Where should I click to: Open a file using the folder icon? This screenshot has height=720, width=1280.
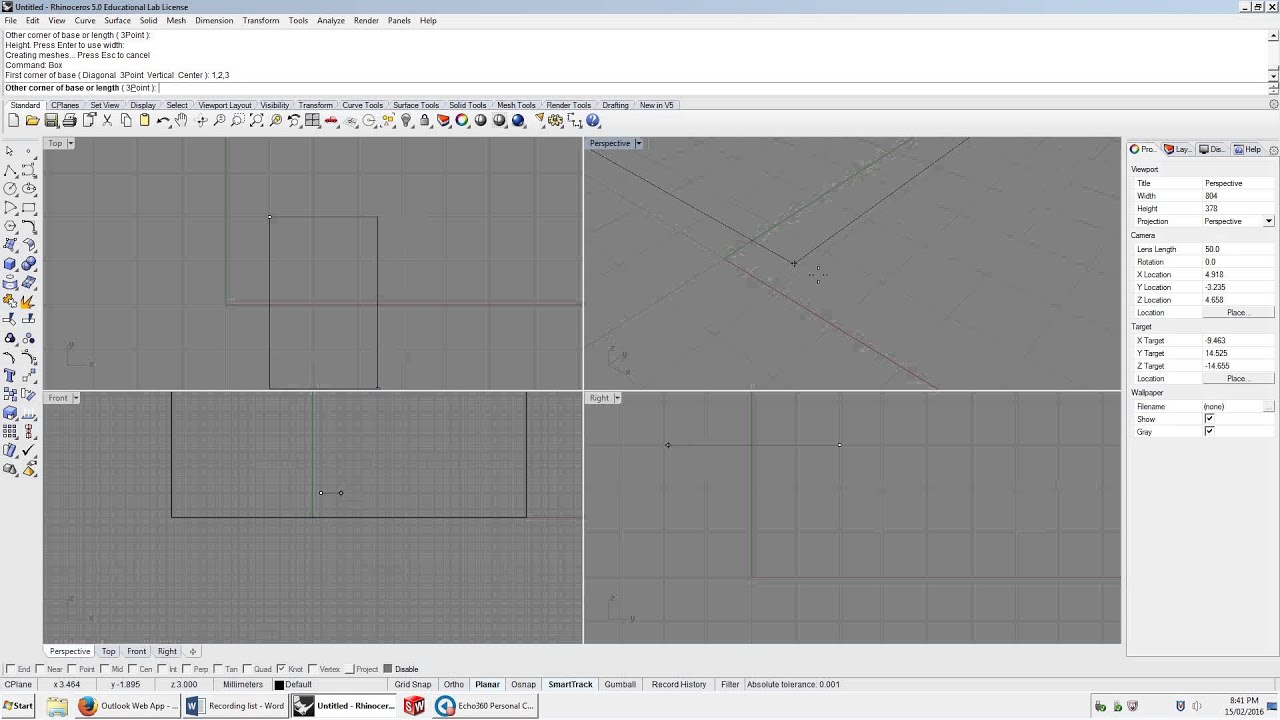pyautogui.click(x=32, y=121)
